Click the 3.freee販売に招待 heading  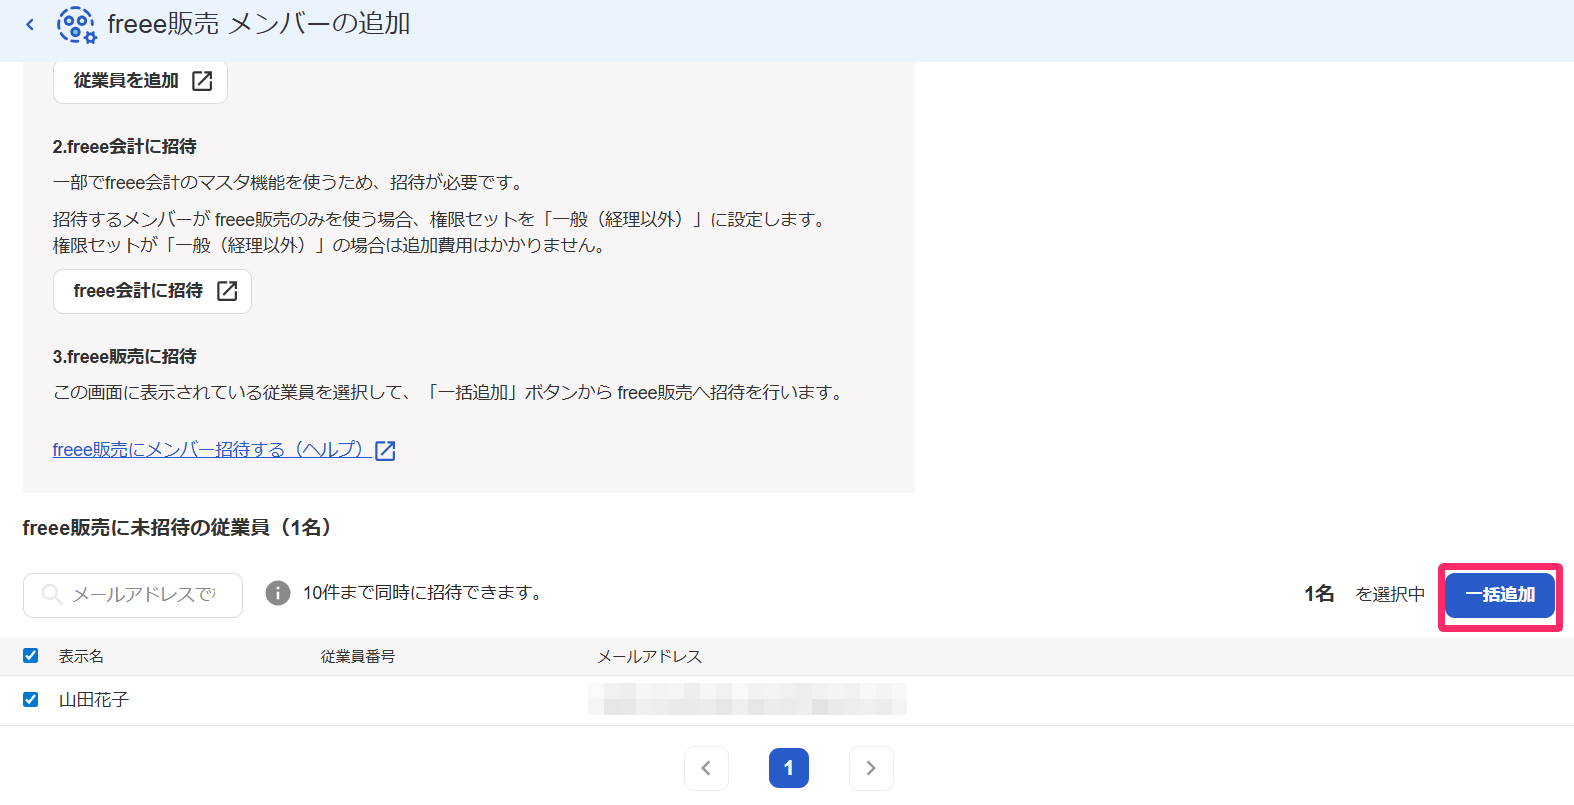point(125,357)
